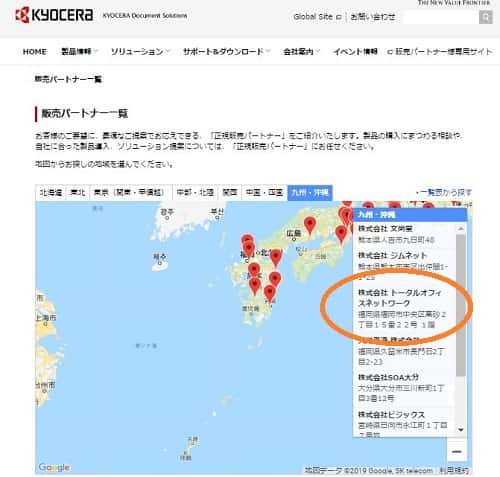
Task: Open the 一覧表から探す link
Action: 444,192
